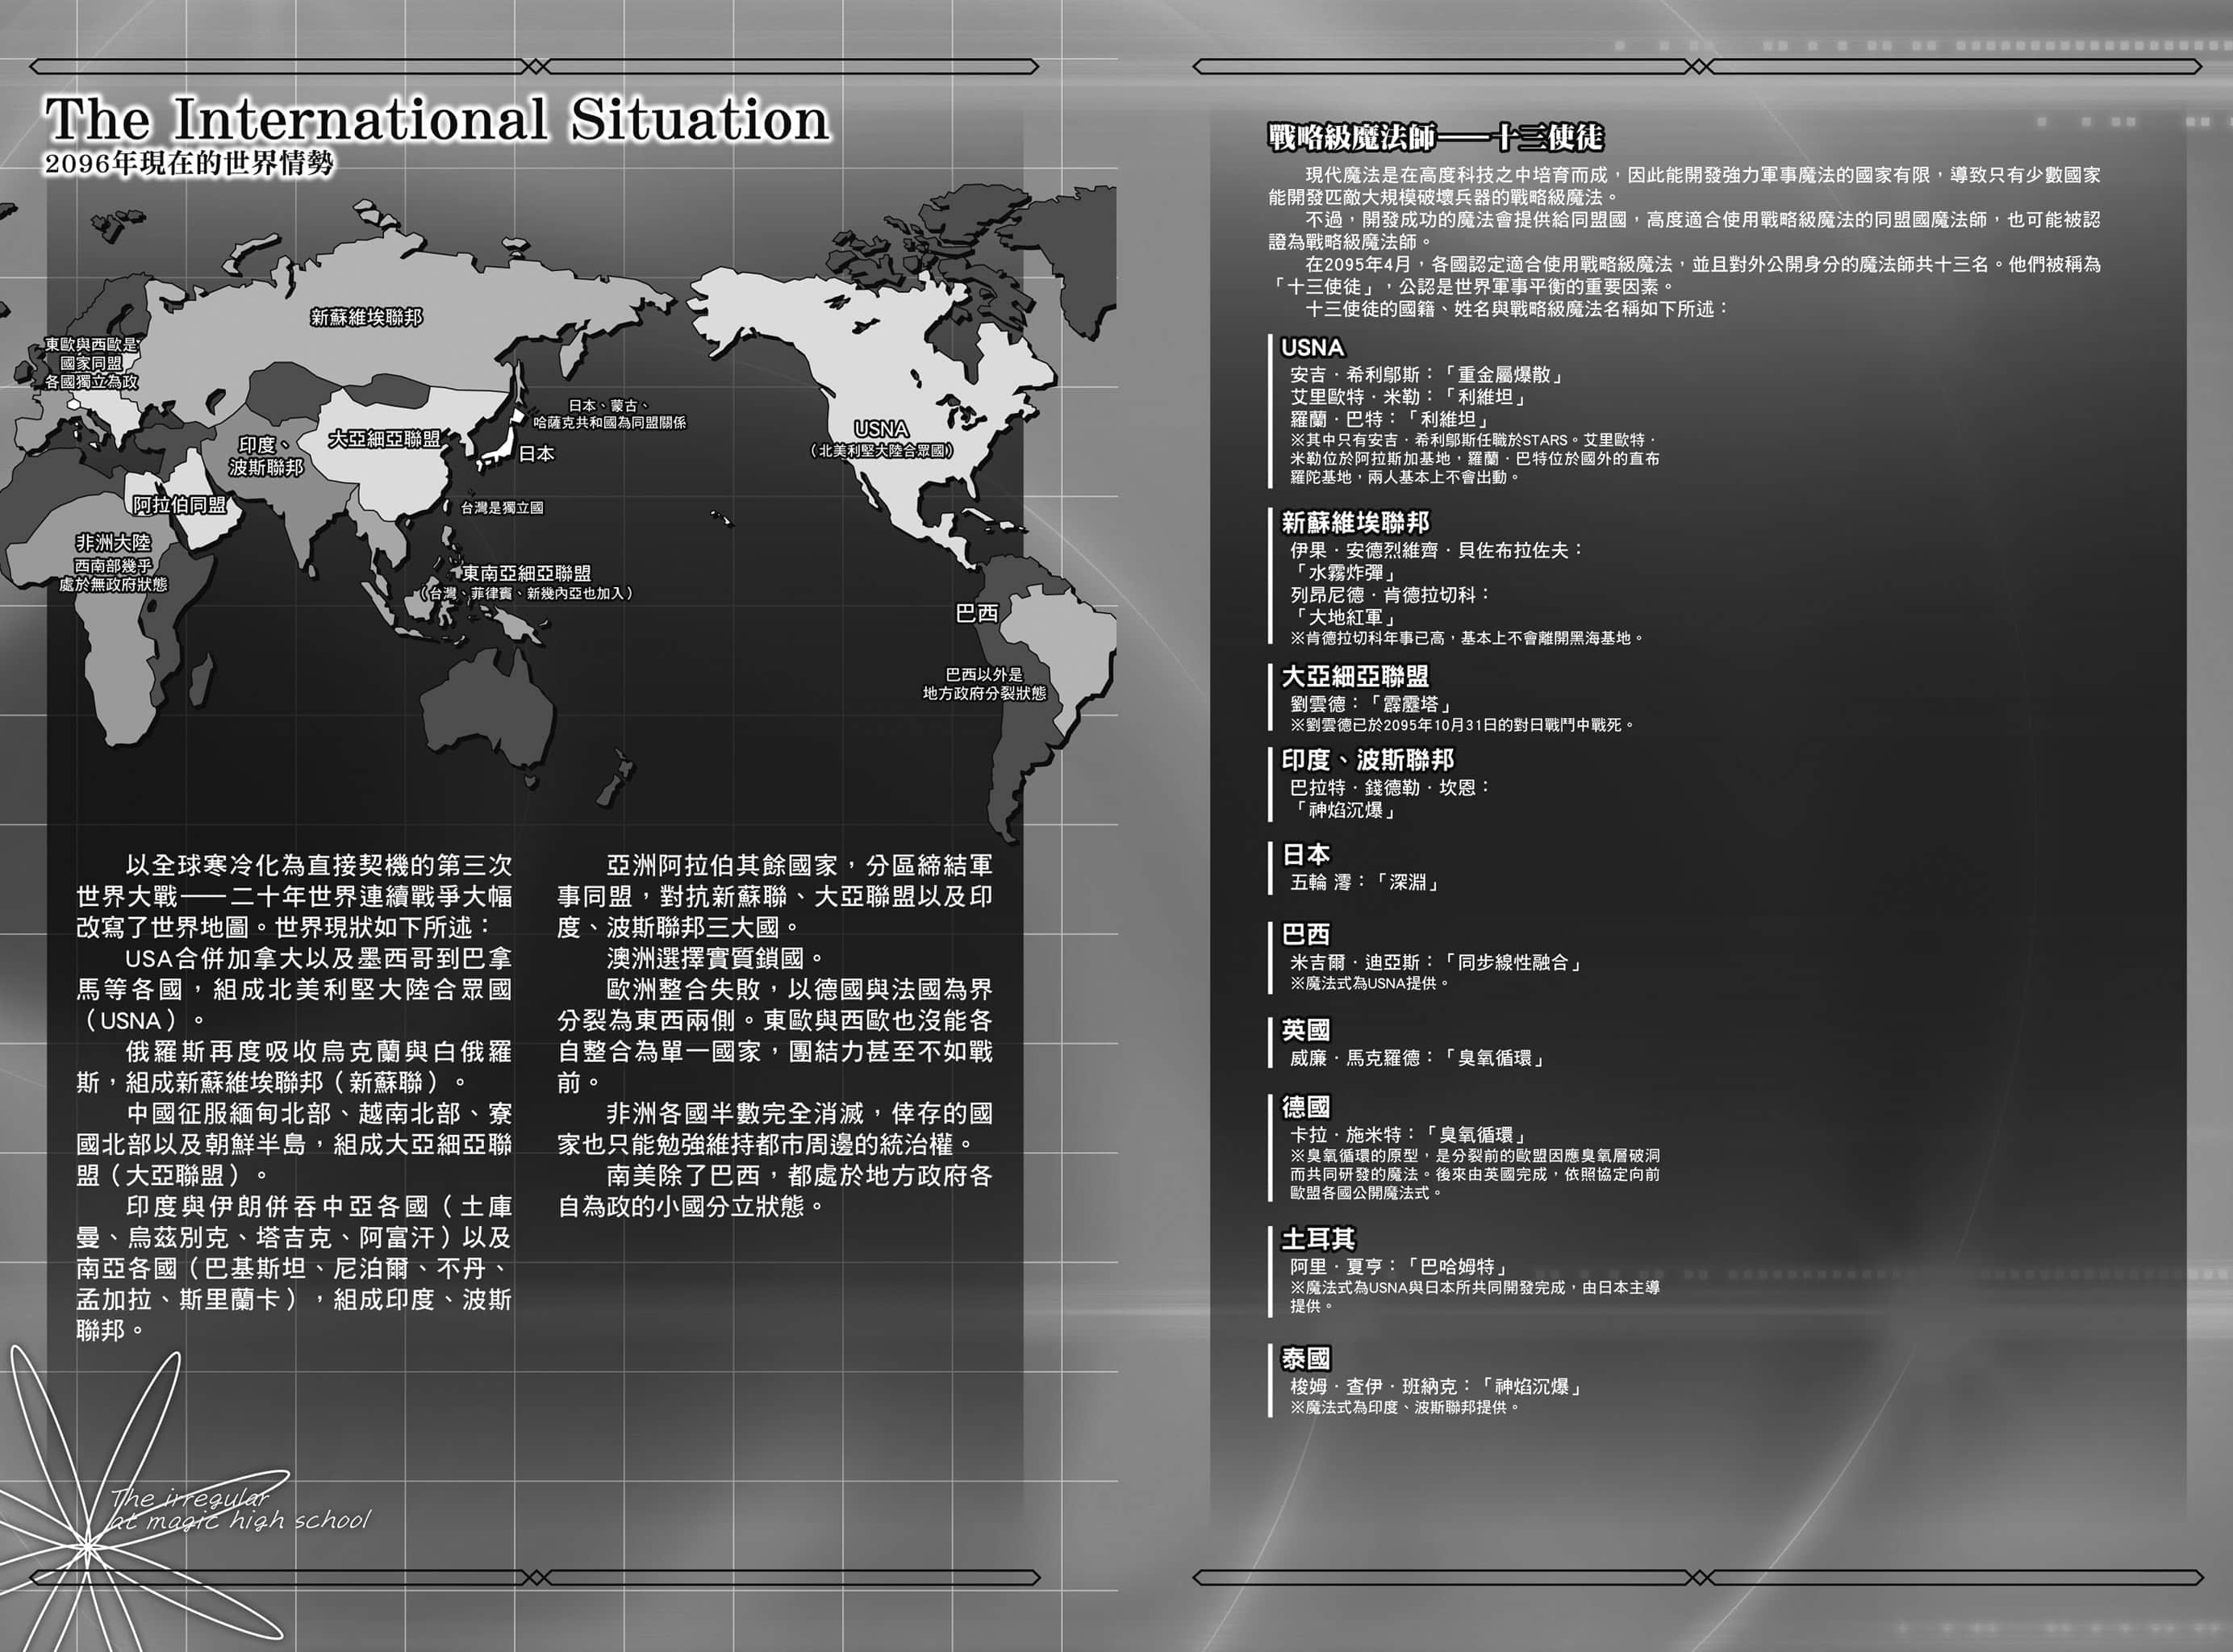This screenshot has height=1652, width=2233.
Task: Click the entry "劉雲德:「霹靂塔」"
Action: [1372, 704]
